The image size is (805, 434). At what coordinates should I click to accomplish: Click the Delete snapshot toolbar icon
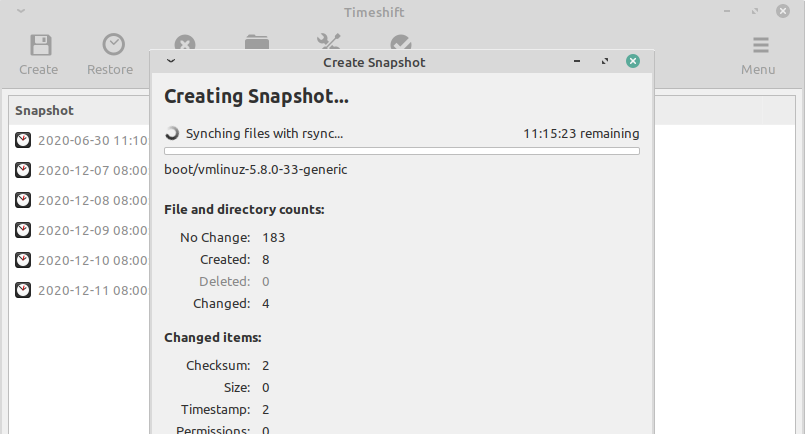(185, 43)
